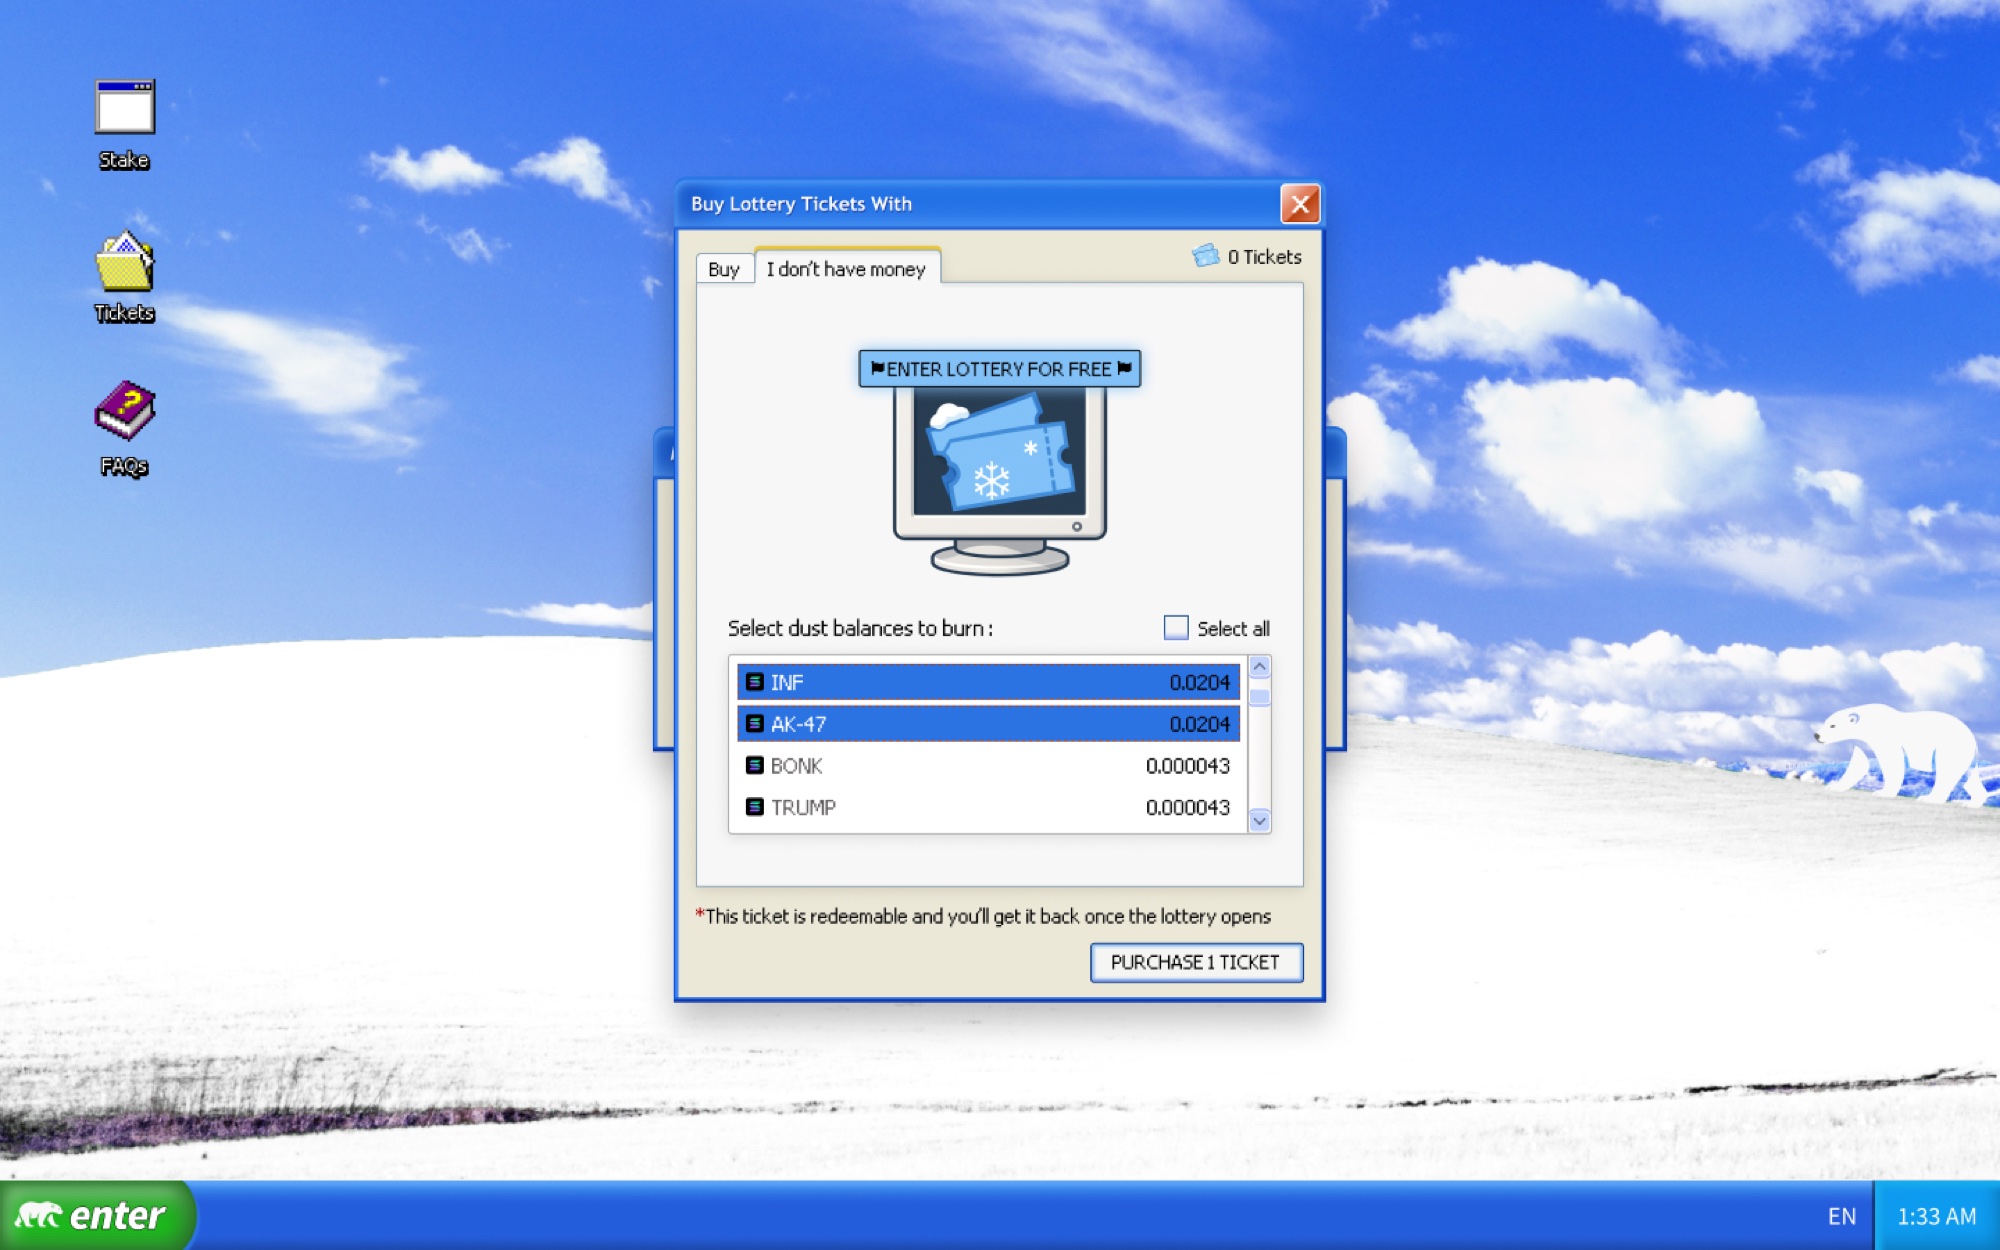Screen dimensions: 2000x1250
Task: Select the TRUMP dust balance row
Action: 988,806
